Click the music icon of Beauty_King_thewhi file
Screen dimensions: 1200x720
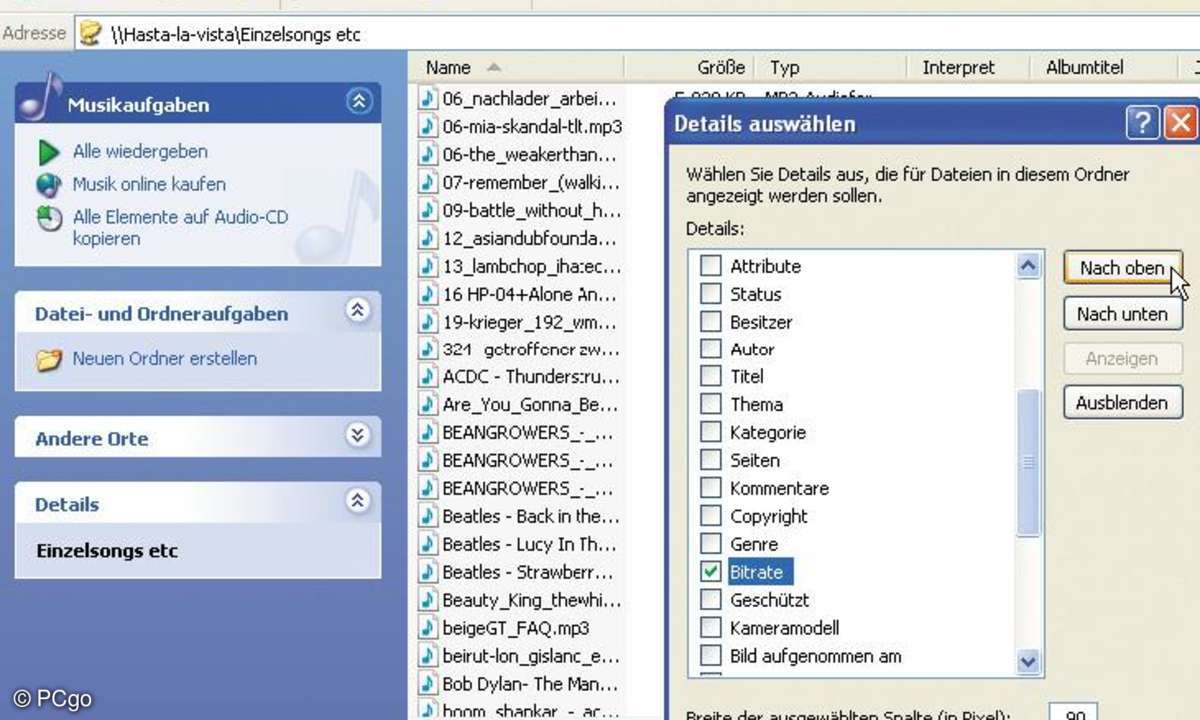point(428,600)
